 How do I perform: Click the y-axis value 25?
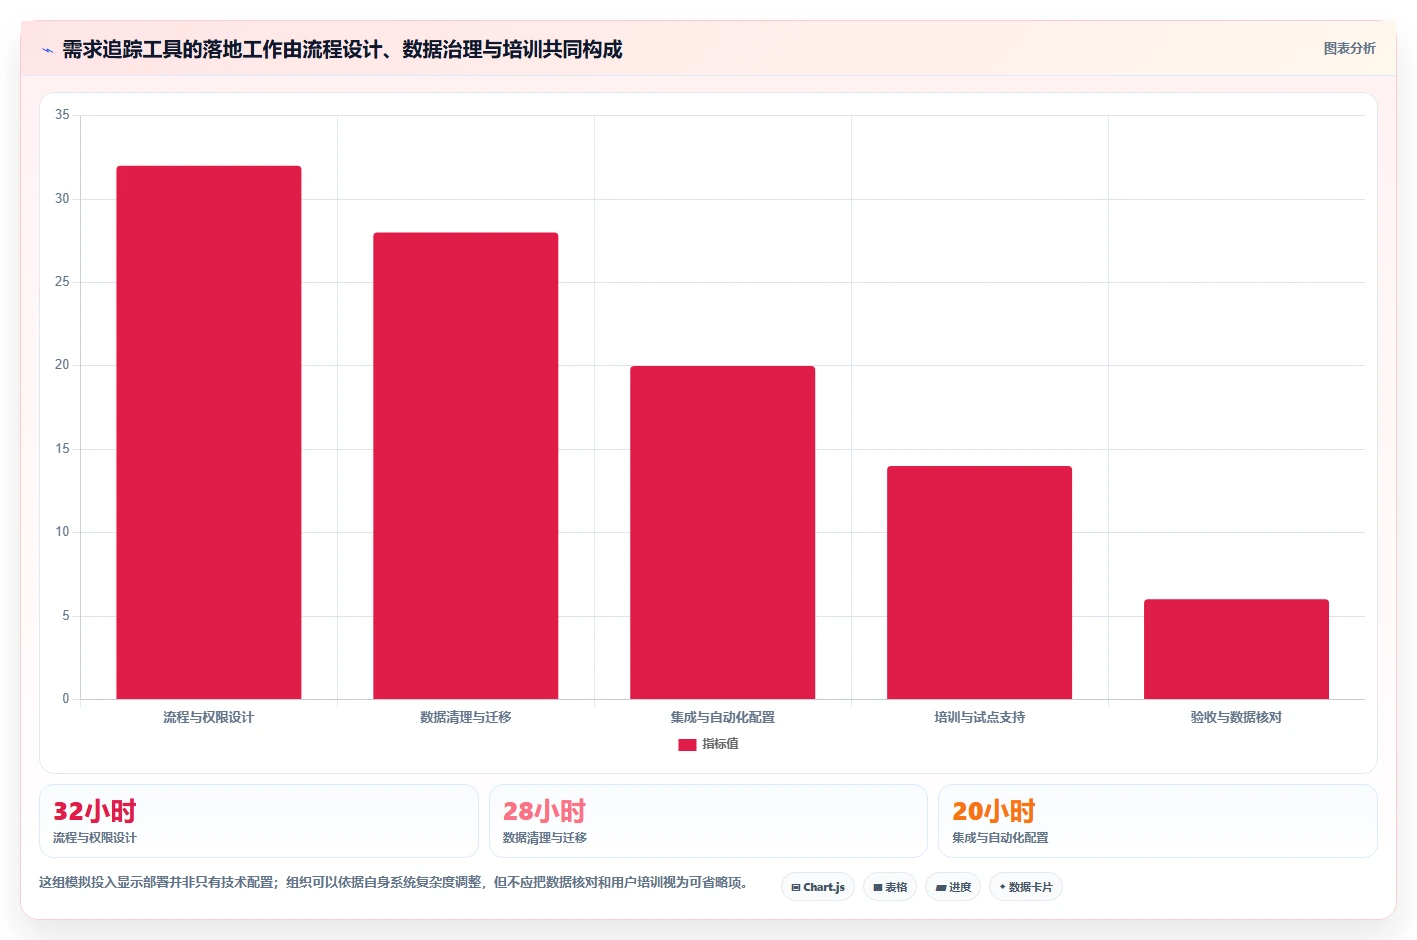[x=62, y=282]
